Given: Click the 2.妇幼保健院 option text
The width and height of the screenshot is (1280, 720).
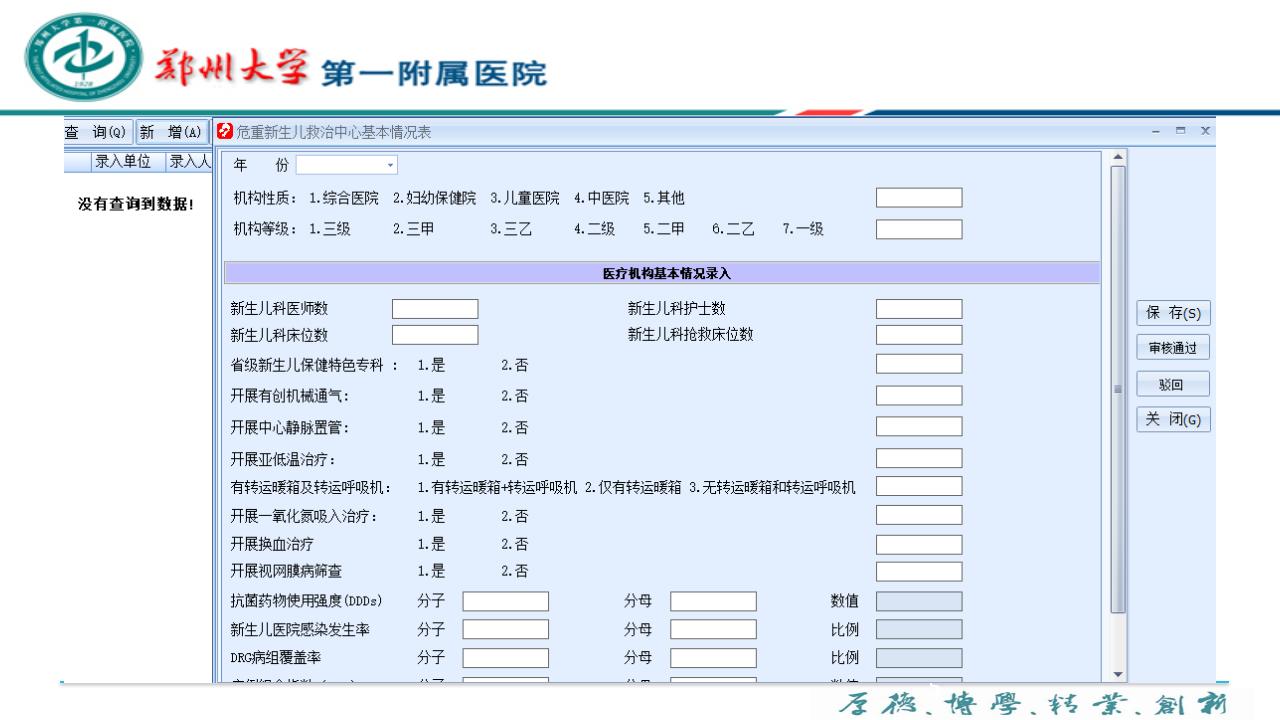Looking at the screenshot, I should tap(434, 198).
